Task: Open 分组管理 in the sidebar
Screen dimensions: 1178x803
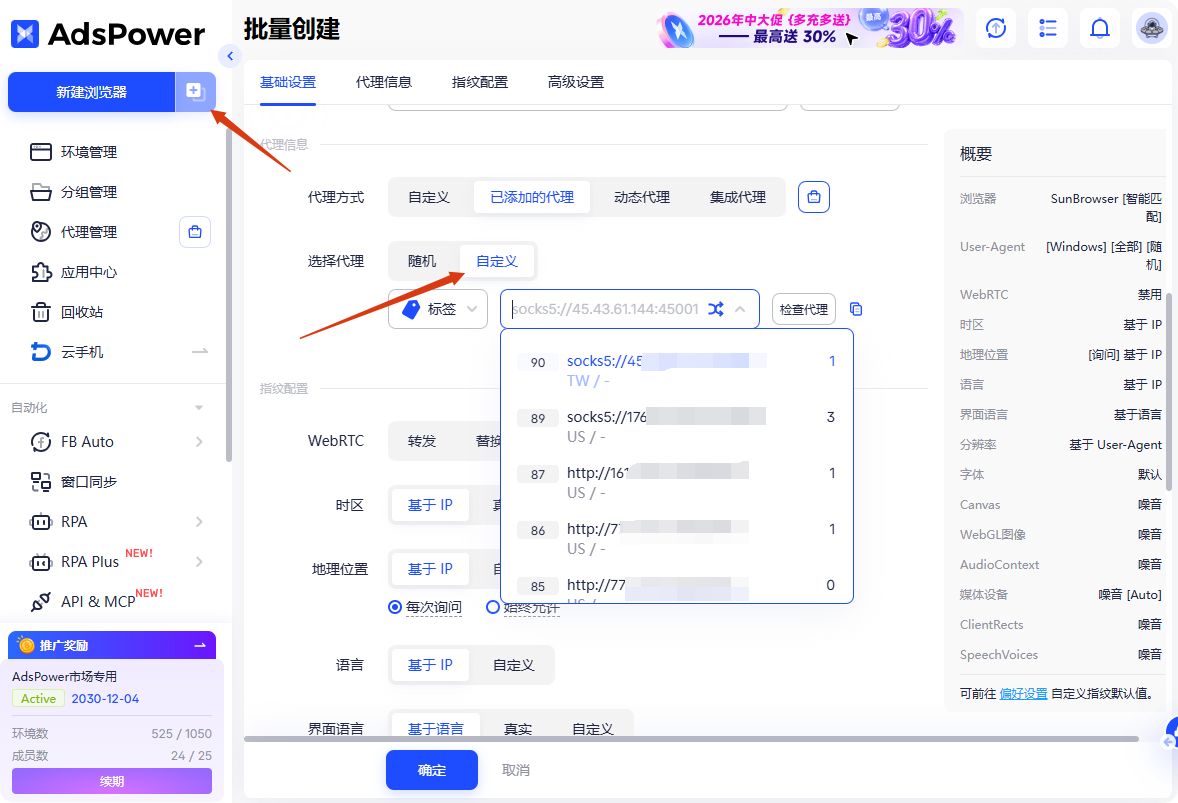Action: [89, 192]
